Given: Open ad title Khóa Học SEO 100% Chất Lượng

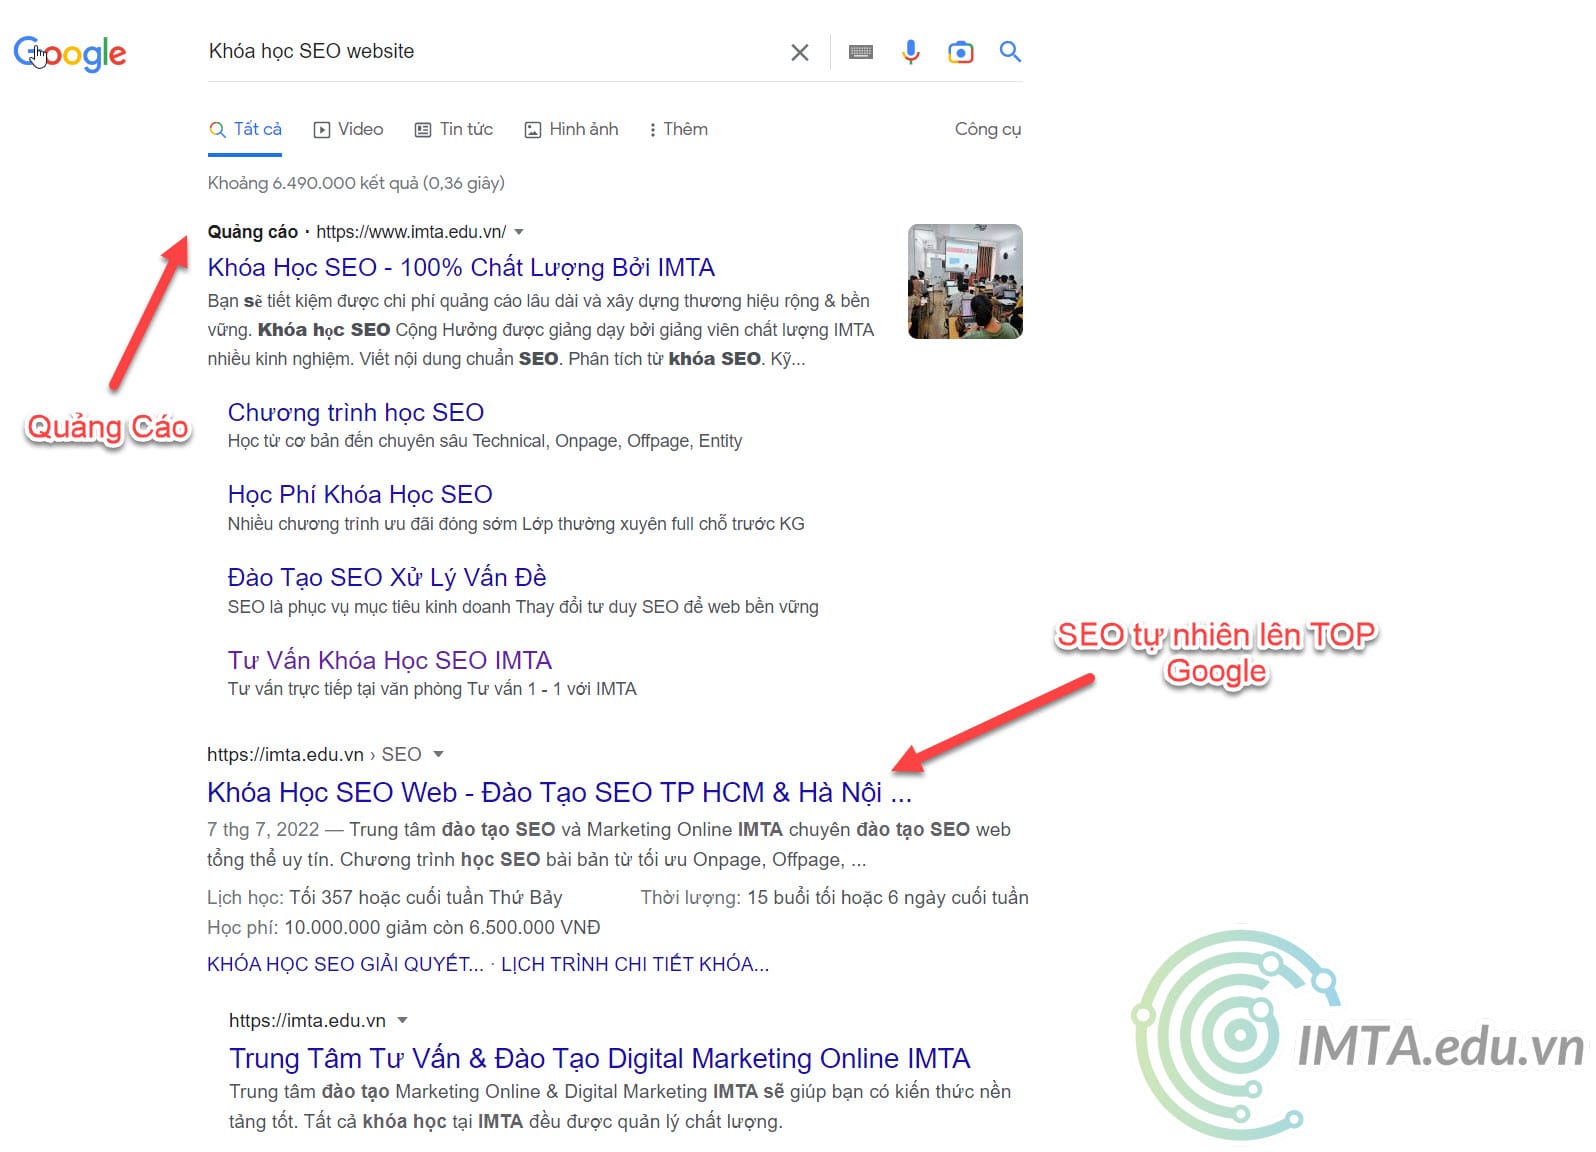Looking at the screenshot, I should click(x=461, y=268).
